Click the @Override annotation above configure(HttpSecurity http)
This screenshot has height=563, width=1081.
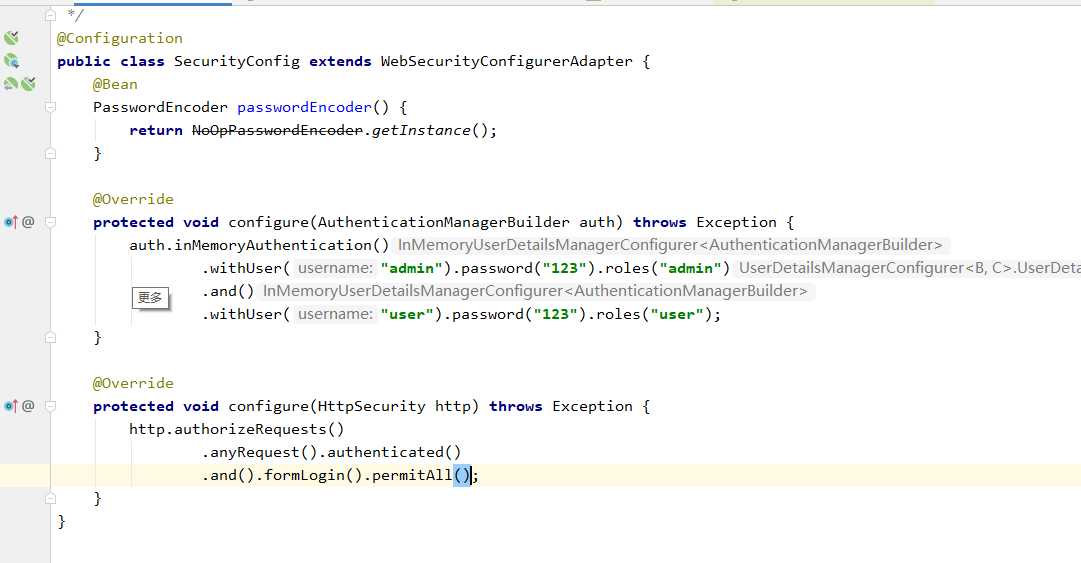coord(133,383)
